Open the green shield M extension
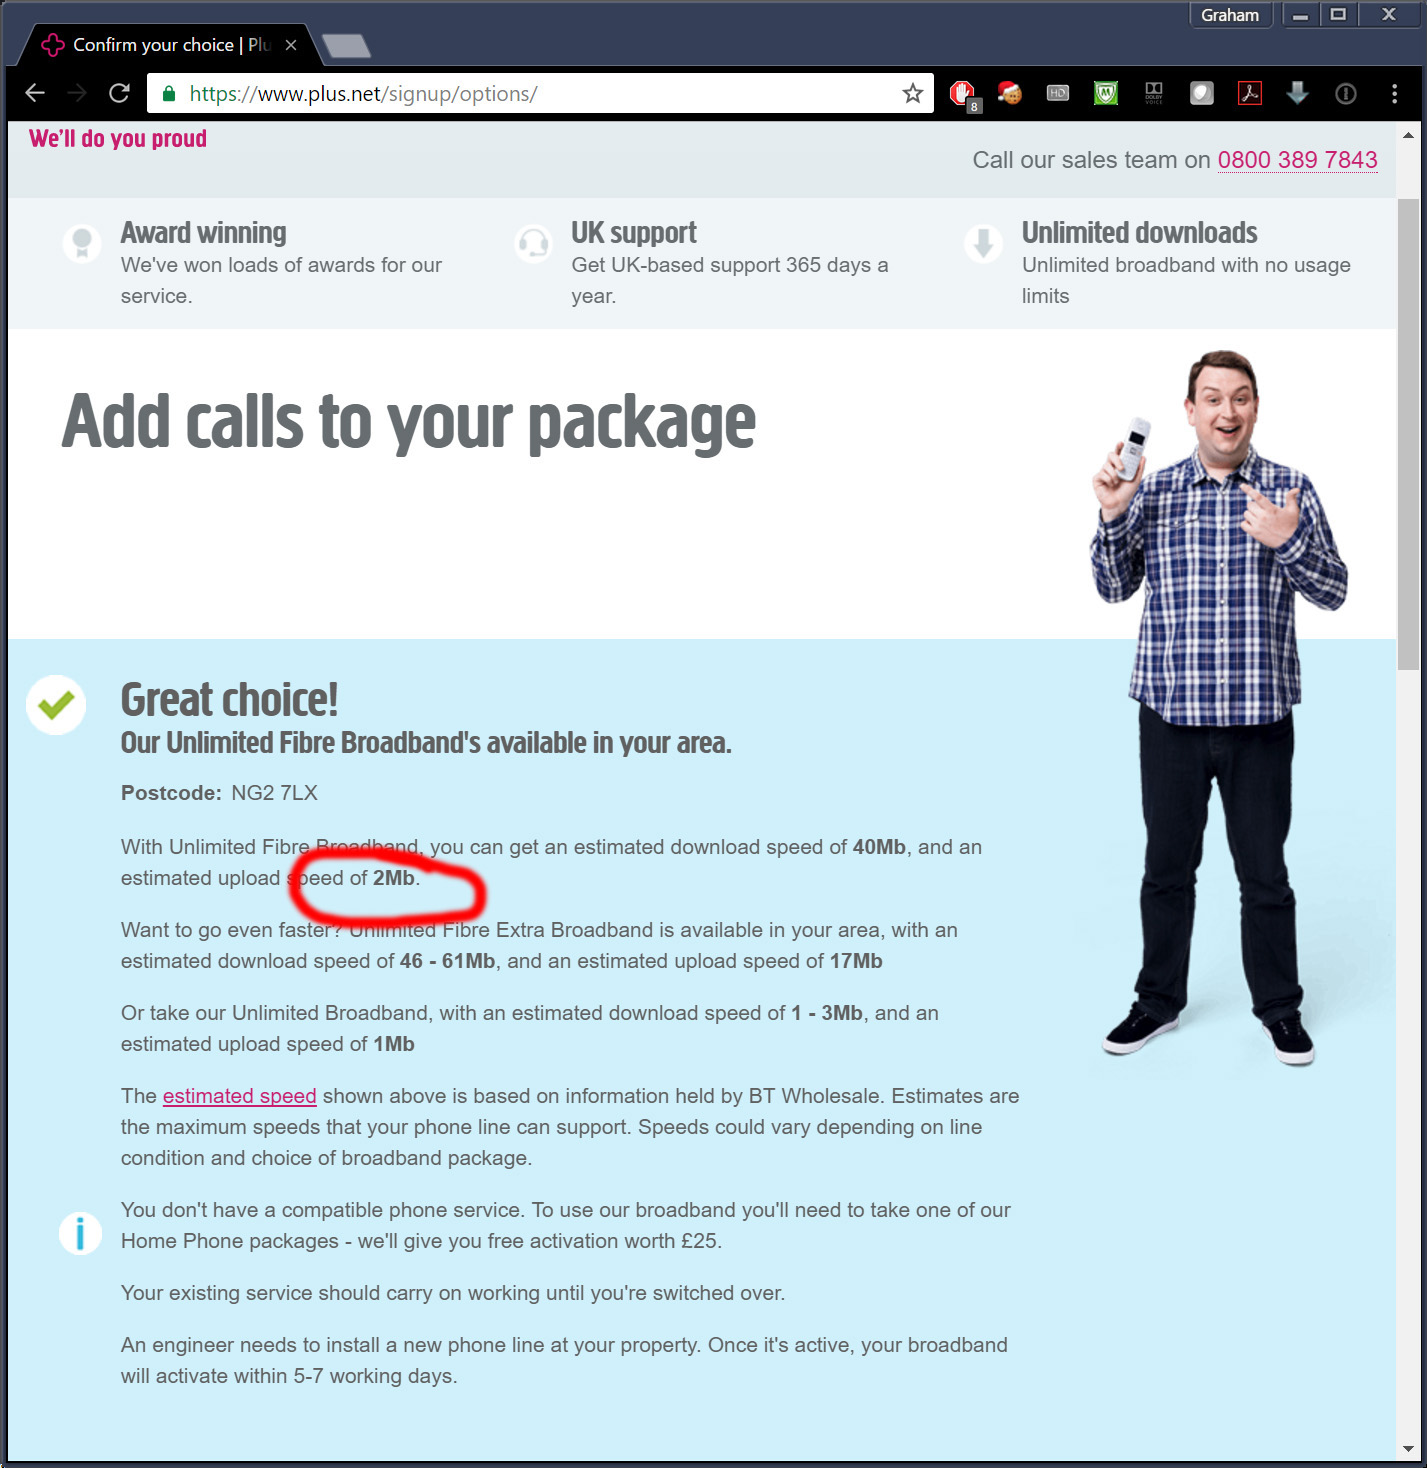This screenshot has width=1427, height=1468. click(x=1106, y=93)
